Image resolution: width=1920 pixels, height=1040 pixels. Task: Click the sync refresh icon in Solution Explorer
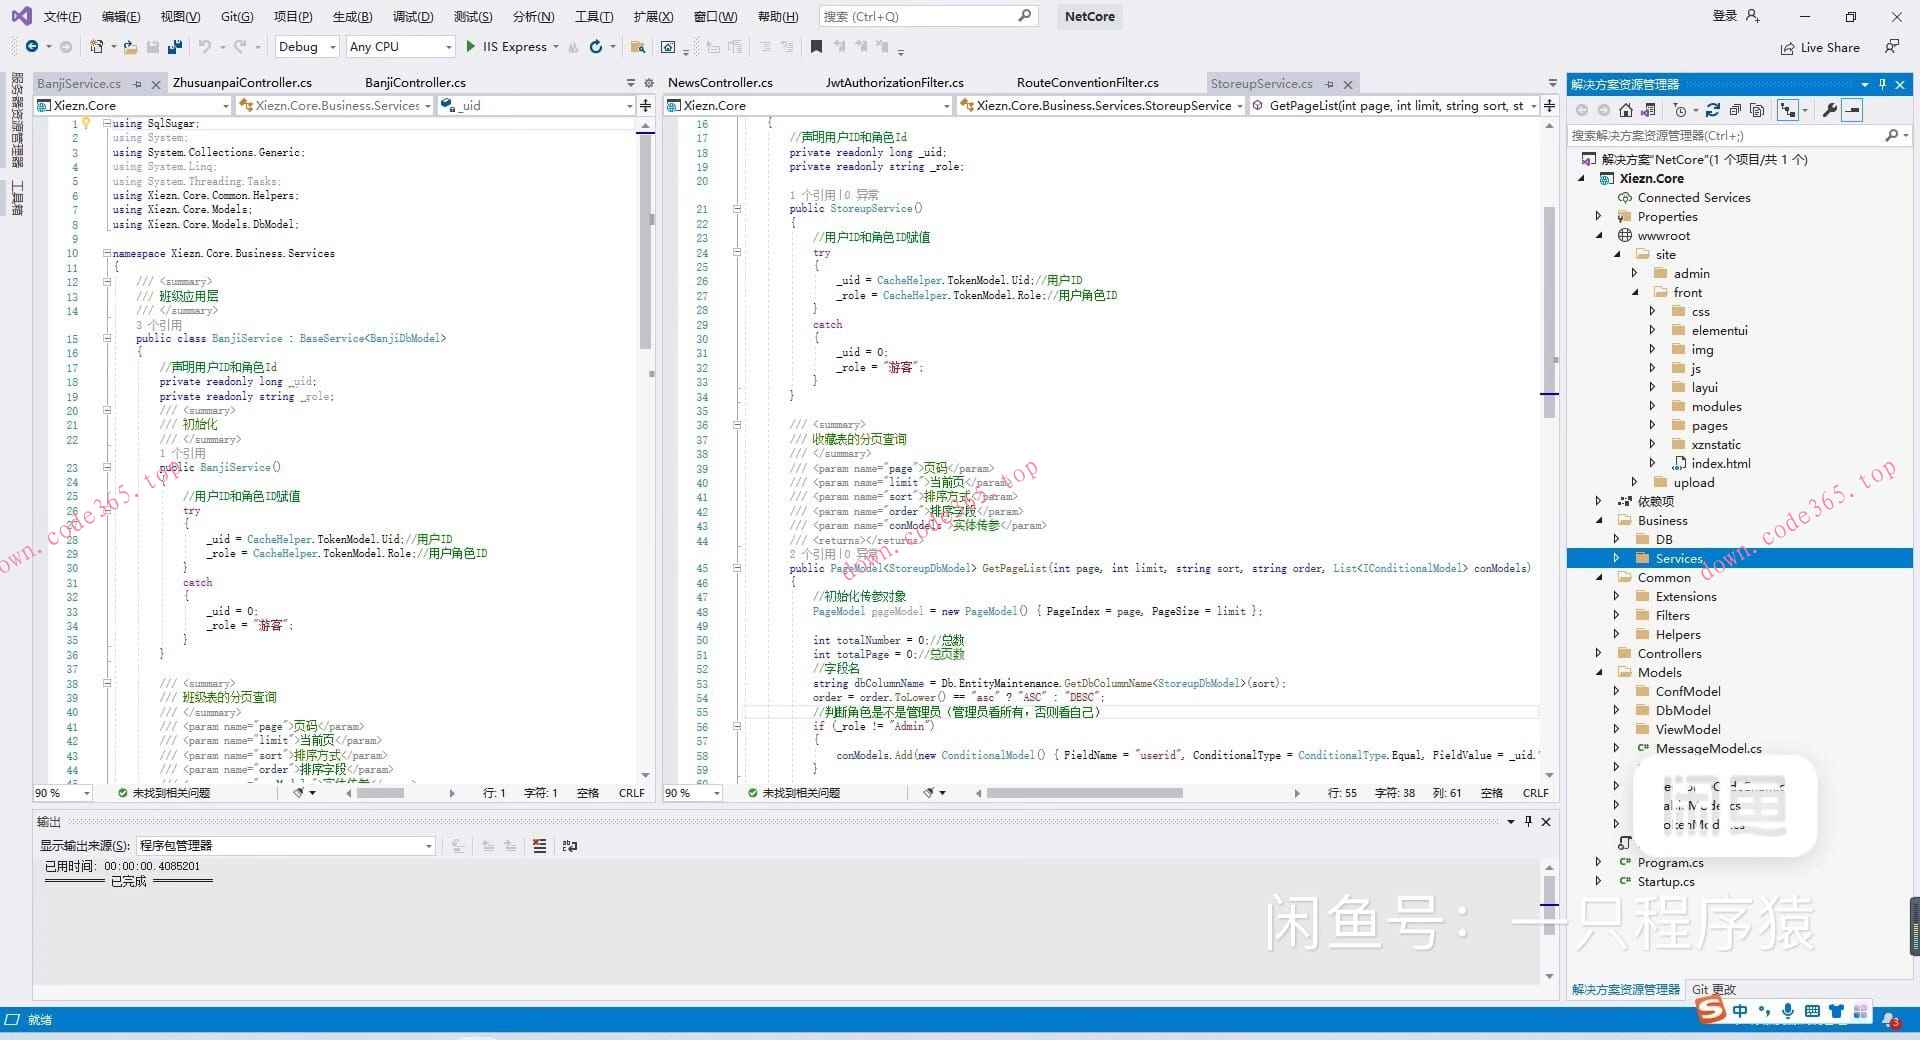1713,110
